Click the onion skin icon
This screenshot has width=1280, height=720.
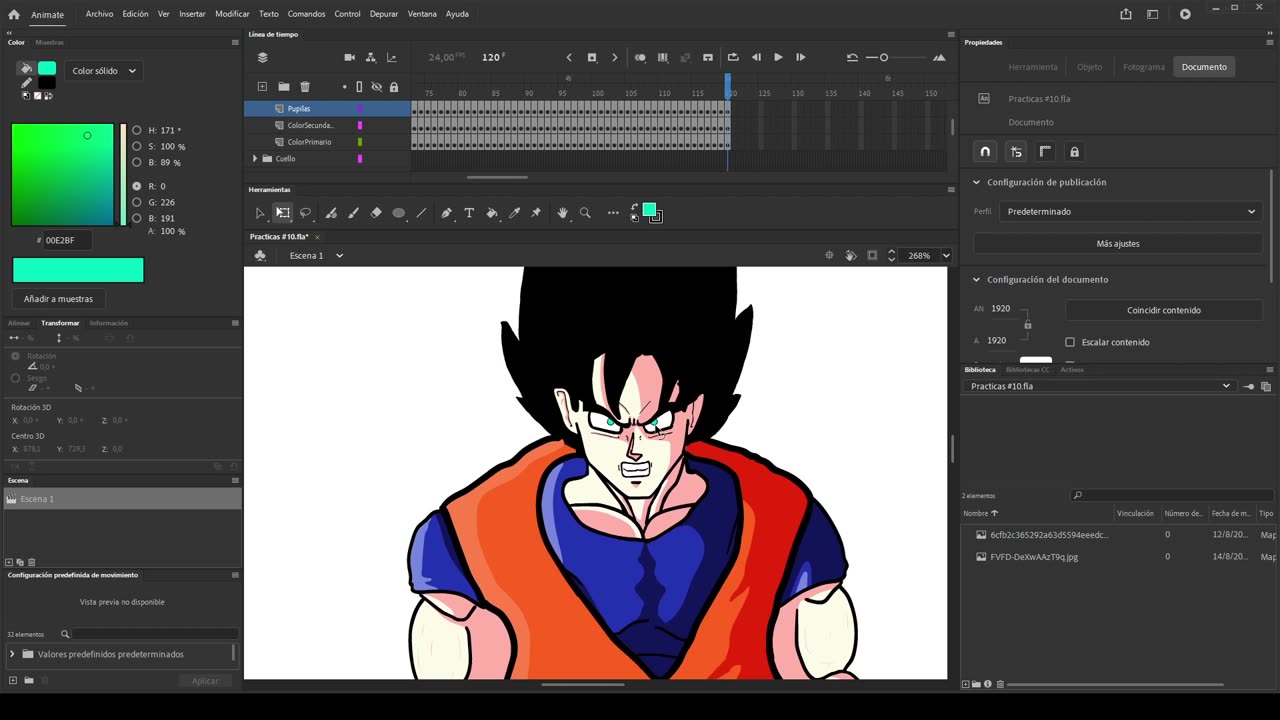pyautogui.click(x=640, y=58)
